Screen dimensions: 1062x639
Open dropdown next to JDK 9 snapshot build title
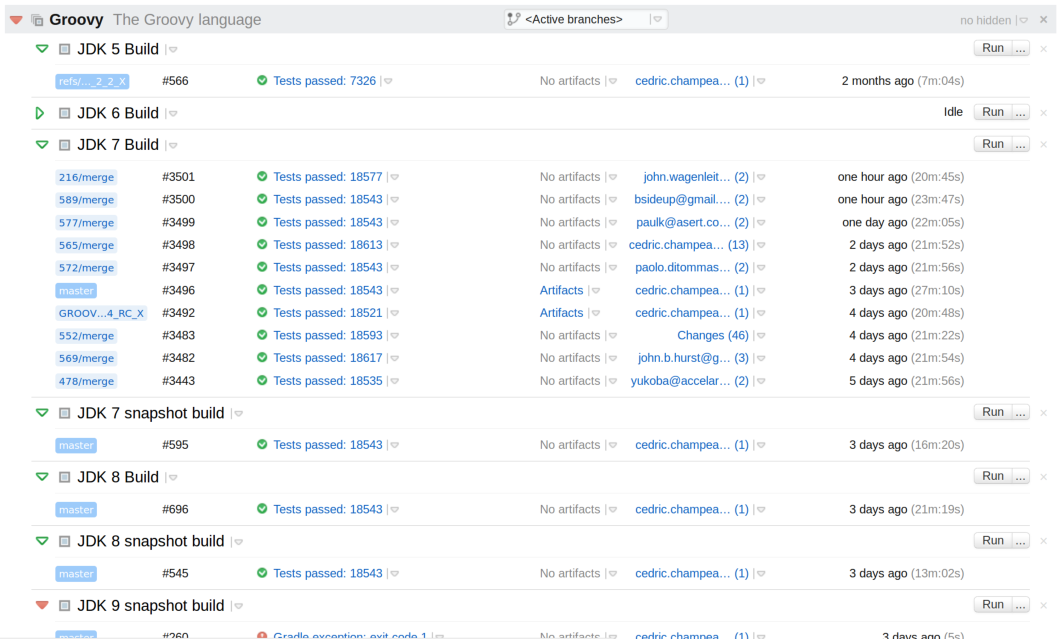point(238,606)
